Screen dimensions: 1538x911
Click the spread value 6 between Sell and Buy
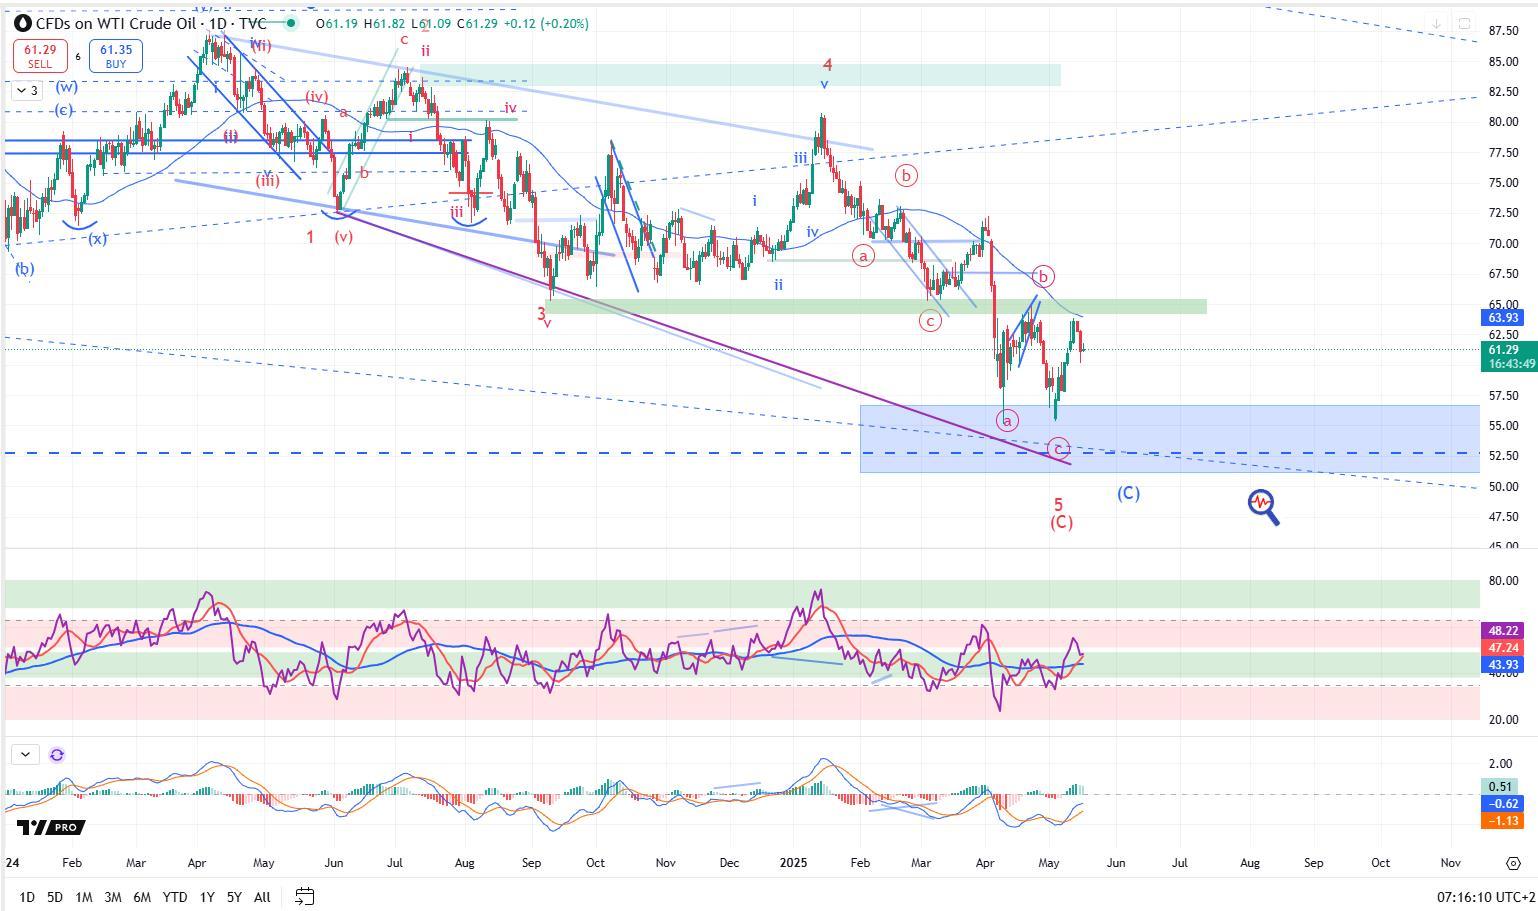(x=78, y=56)
